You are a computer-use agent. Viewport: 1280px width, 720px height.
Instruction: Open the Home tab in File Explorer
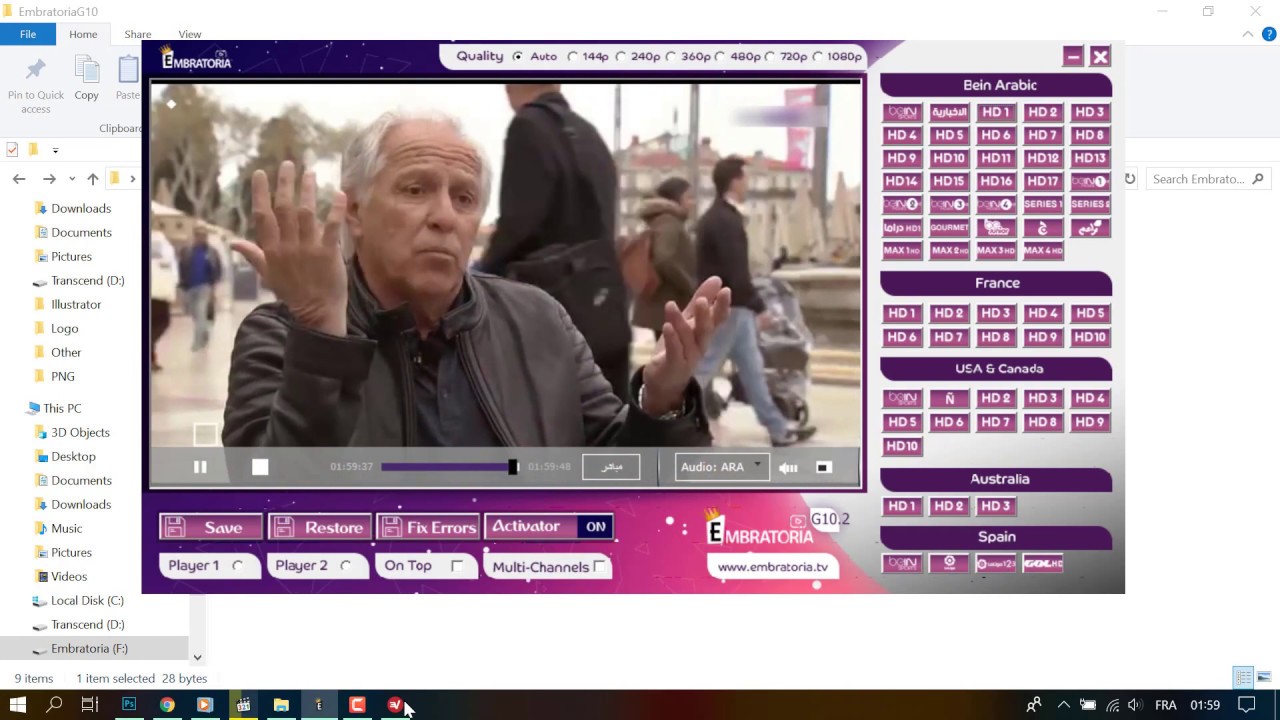pyautogui.click(x=83, y=34)
